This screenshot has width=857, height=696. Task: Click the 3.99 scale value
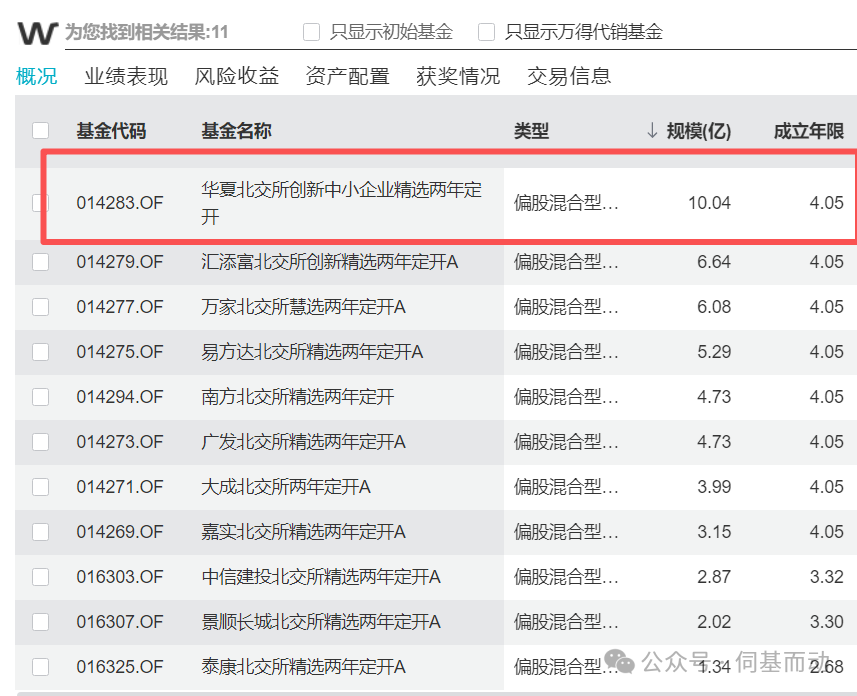tap(714, 487)
